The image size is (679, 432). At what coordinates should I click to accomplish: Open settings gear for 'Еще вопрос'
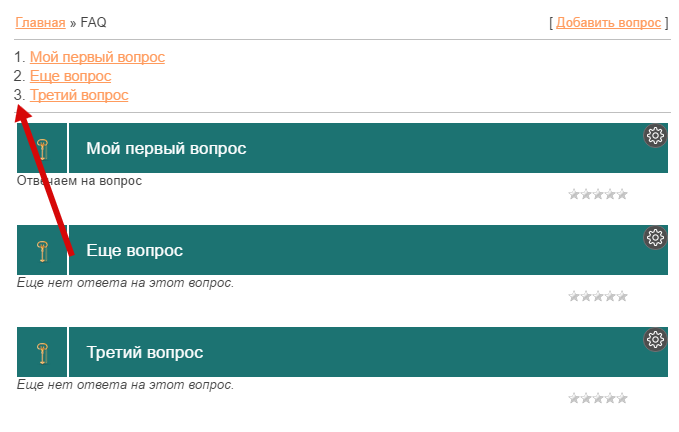pyautogui.click(x=655, y=238)
